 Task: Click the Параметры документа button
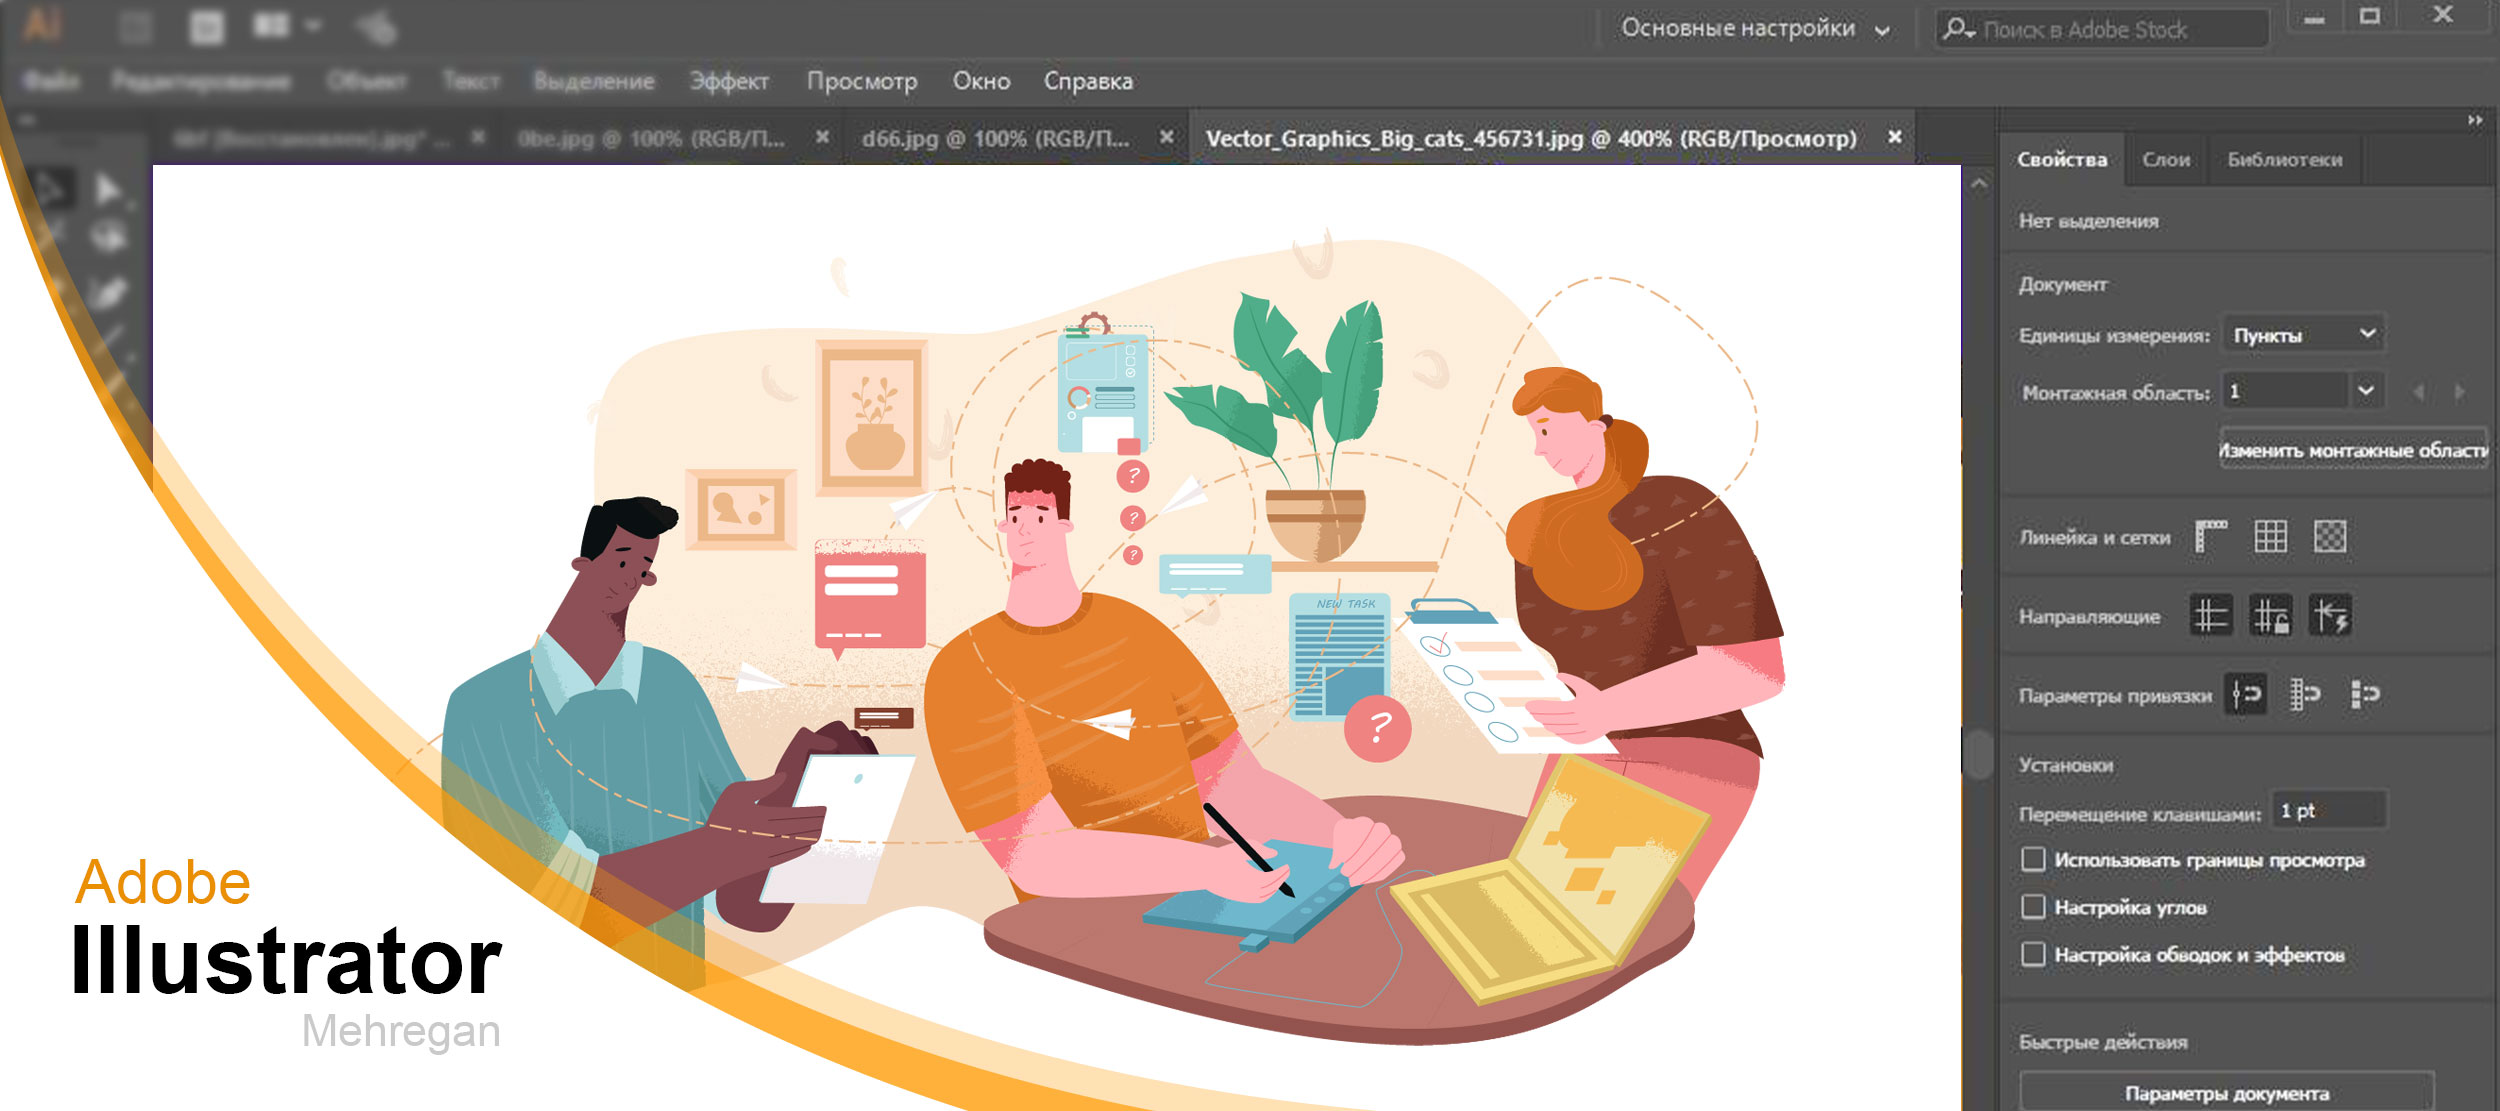[x=2226, y=1093]
